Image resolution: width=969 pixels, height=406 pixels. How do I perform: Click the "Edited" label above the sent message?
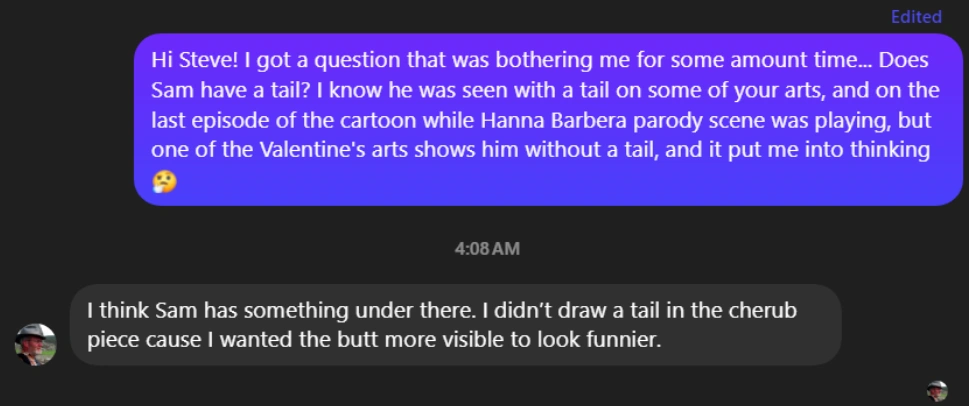(916, 16)
